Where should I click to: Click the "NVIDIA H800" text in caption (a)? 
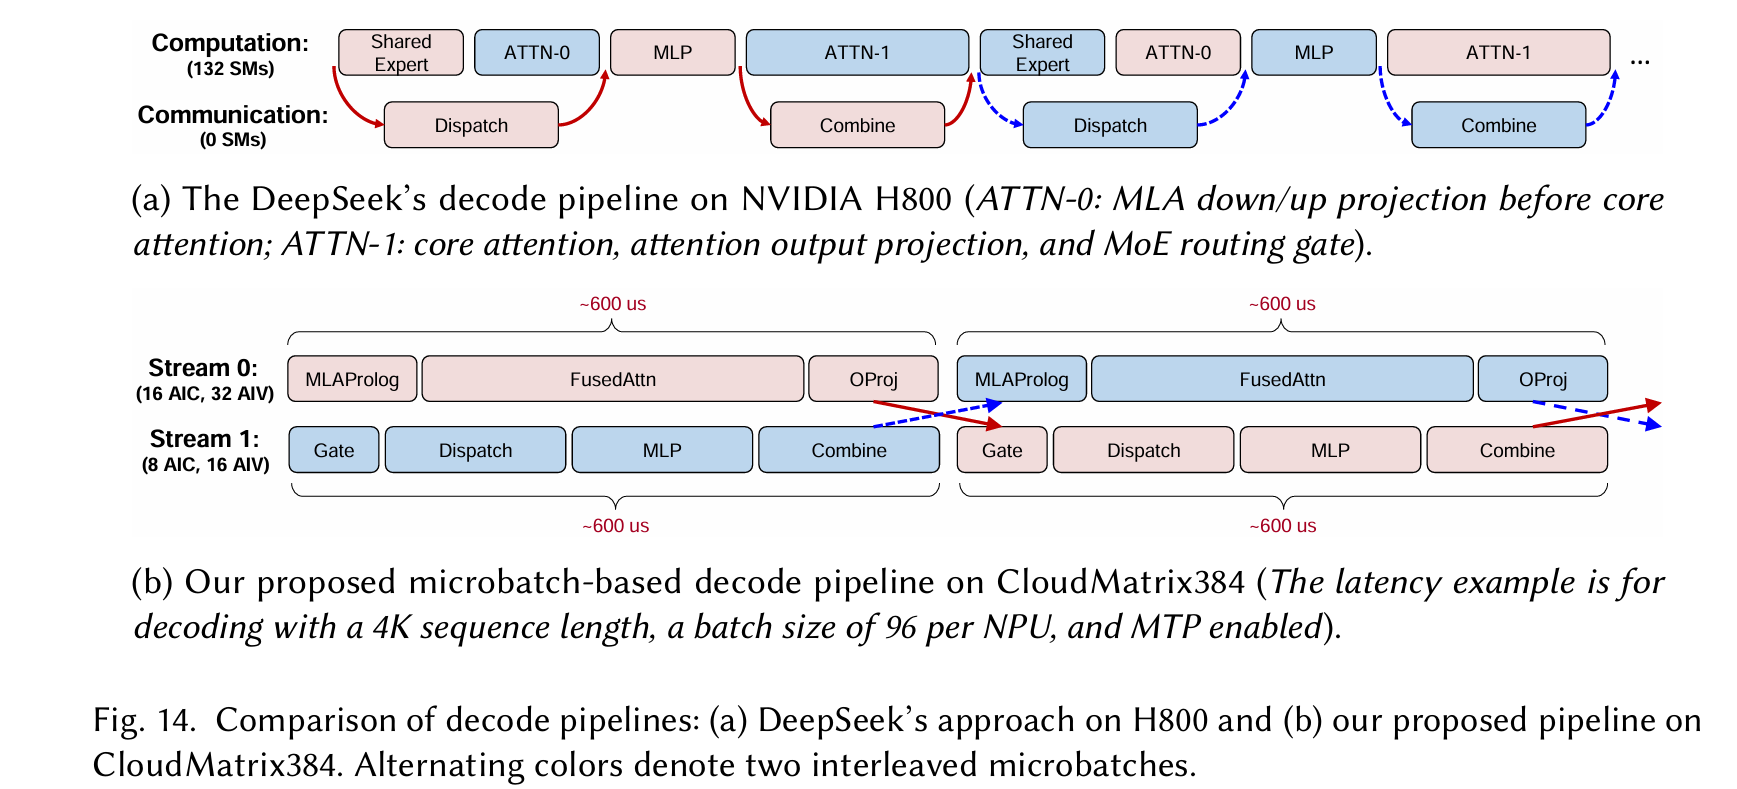pyautogui.click(x=846, y=199)
